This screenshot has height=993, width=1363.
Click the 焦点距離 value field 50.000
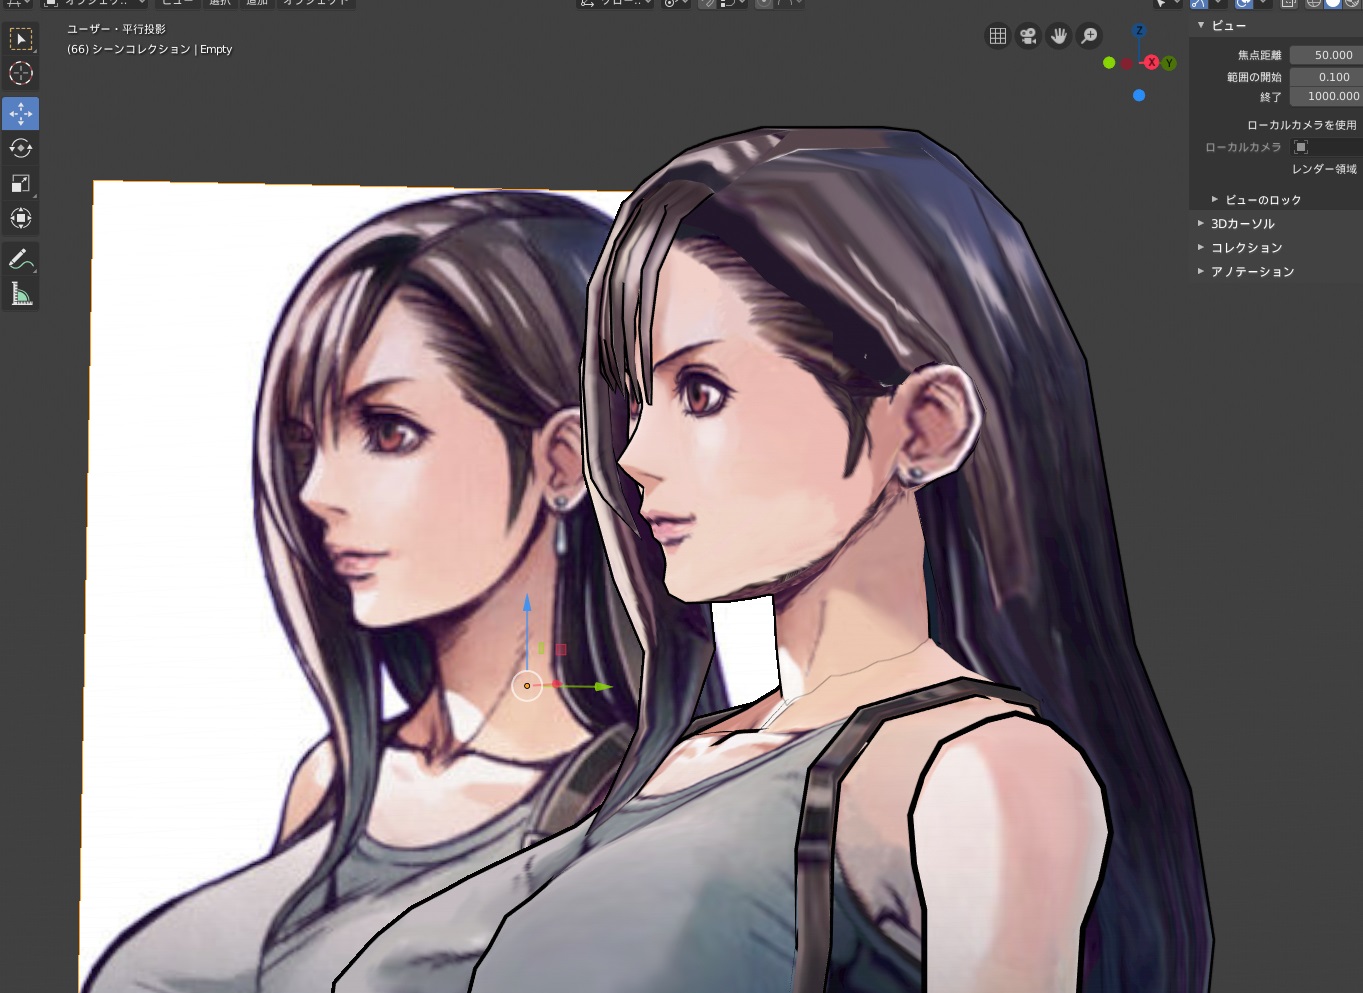(1325, 55)
